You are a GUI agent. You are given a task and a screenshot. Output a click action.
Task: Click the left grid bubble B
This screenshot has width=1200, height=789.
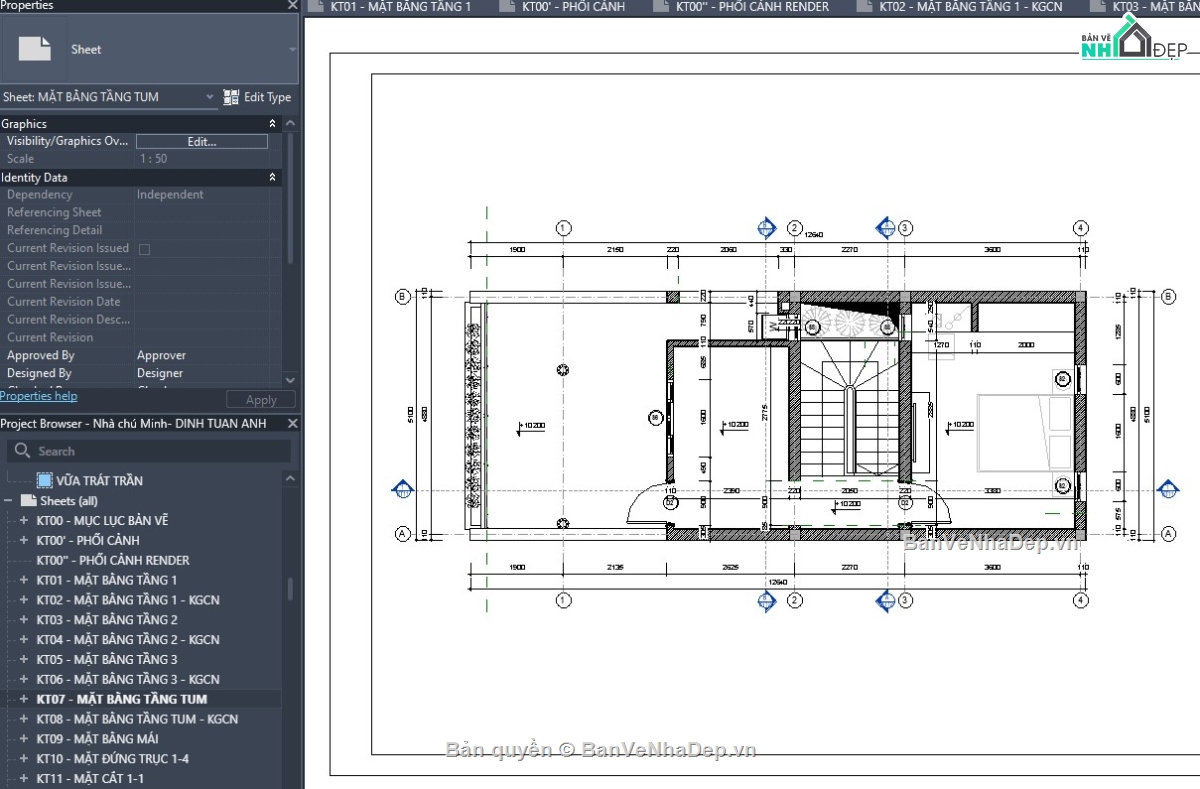[403, 296]
